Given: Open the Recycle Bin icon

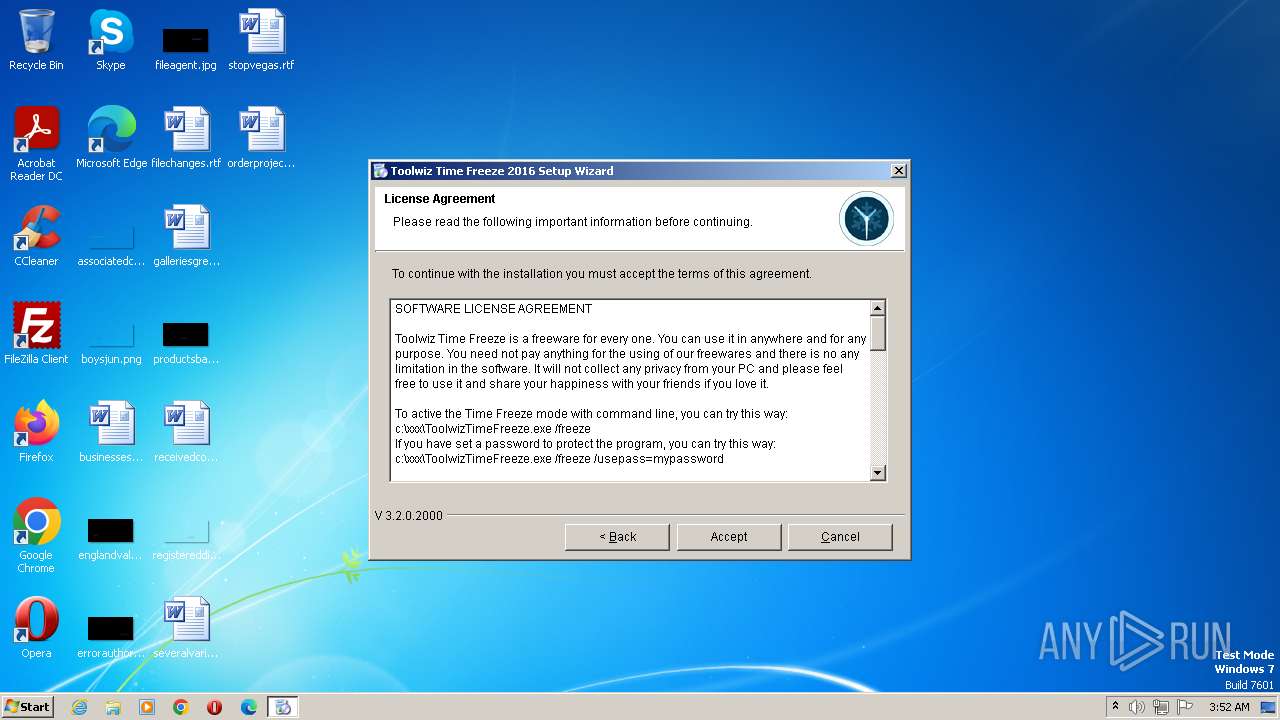Looking at the screenshot, I should 36,40.
